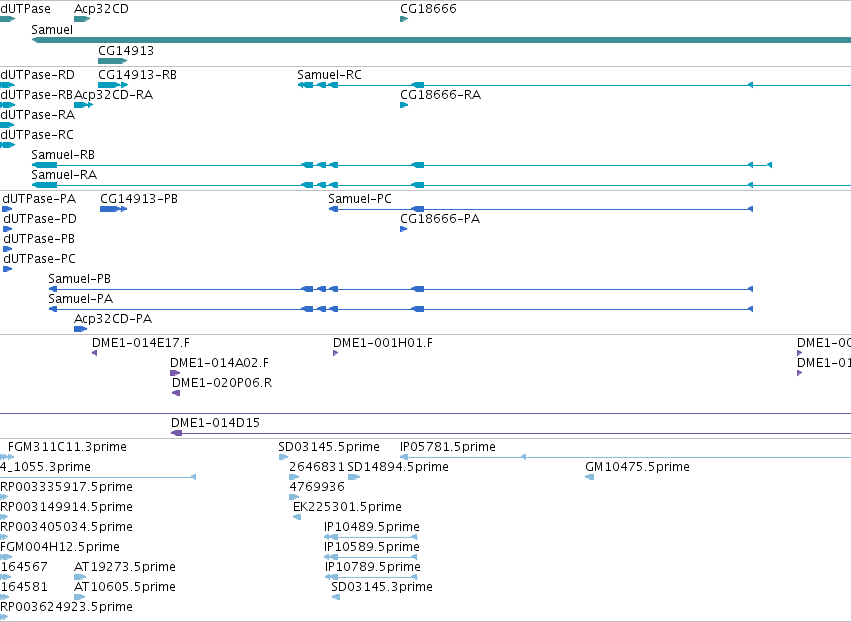Select the FGM311C11.3prime EST label
The image size is (851, 622).
(x=67, y=447)
